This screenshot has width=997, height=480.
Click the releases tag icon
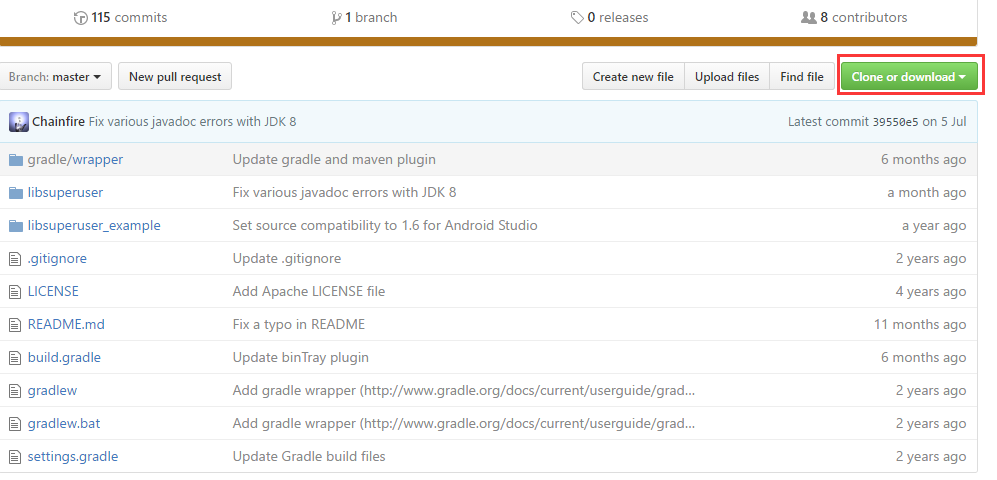pos(577,18)
